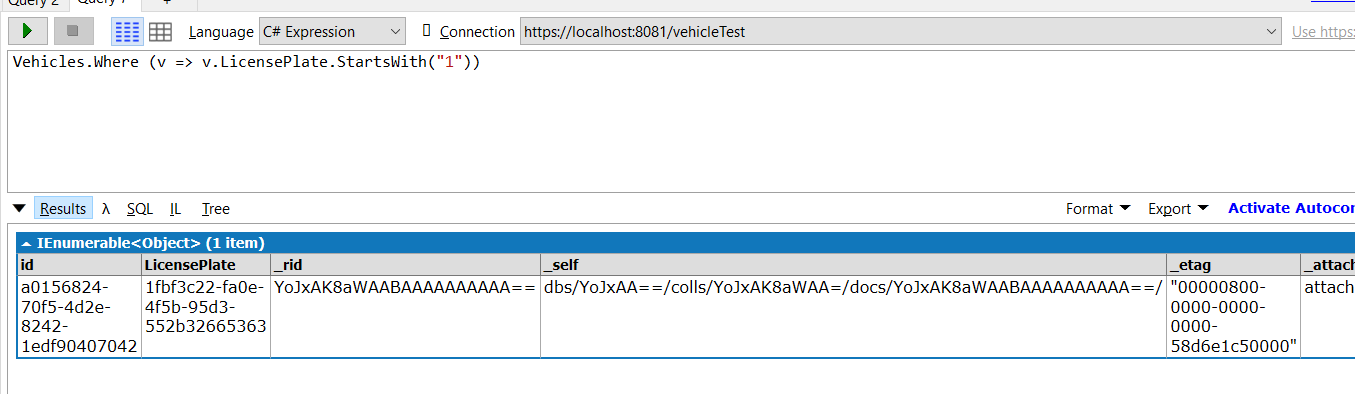Viewport: 1355px width, 394px height.
Task: Open the Connection dropdown for localhost:8081/vehicleTest
Action: [x=901, y=31]
